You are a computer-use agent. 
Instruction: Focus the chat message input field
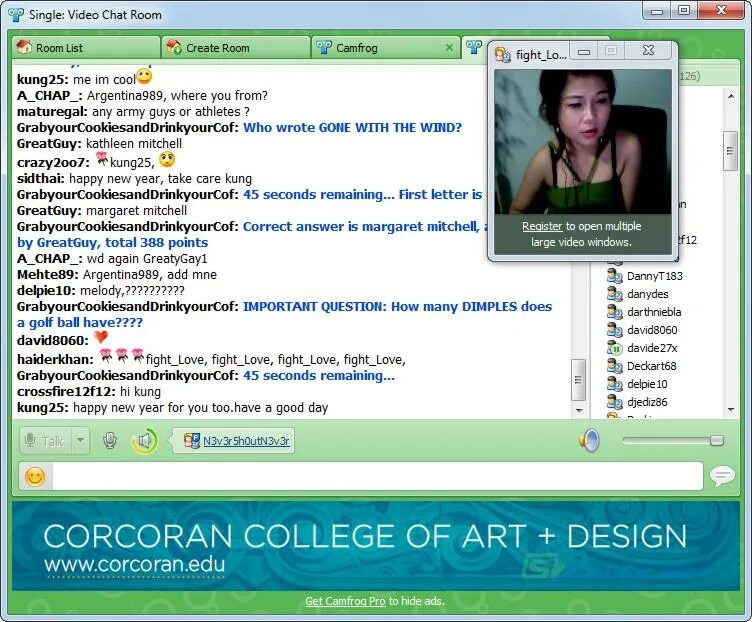(377, 476)
